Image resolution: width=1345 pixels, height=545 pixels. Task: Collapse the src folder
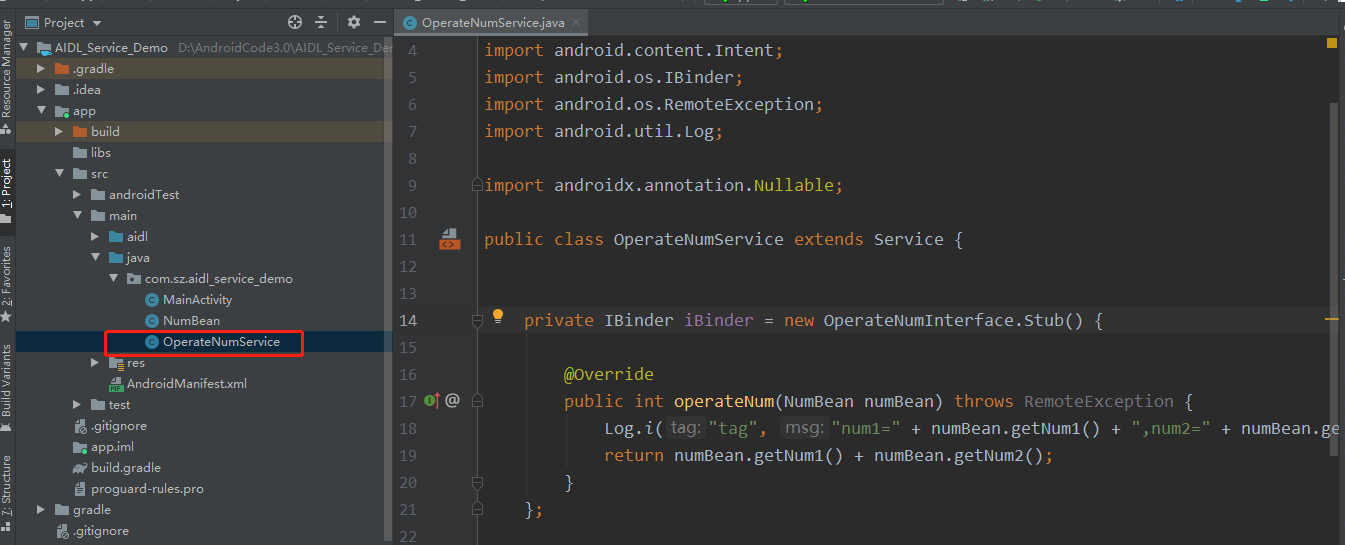pyautogui.click(x=59, y=174)
